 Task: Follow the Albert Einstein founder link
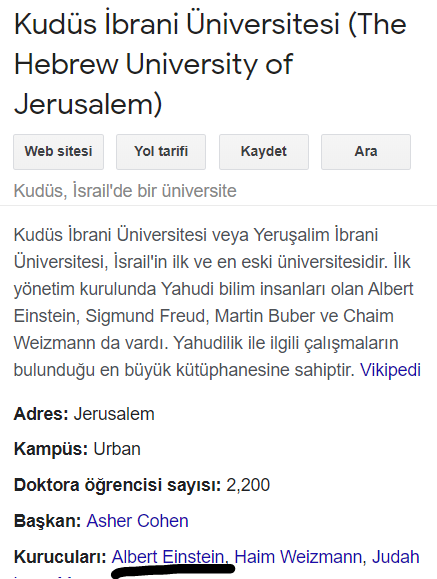(168, 557)
